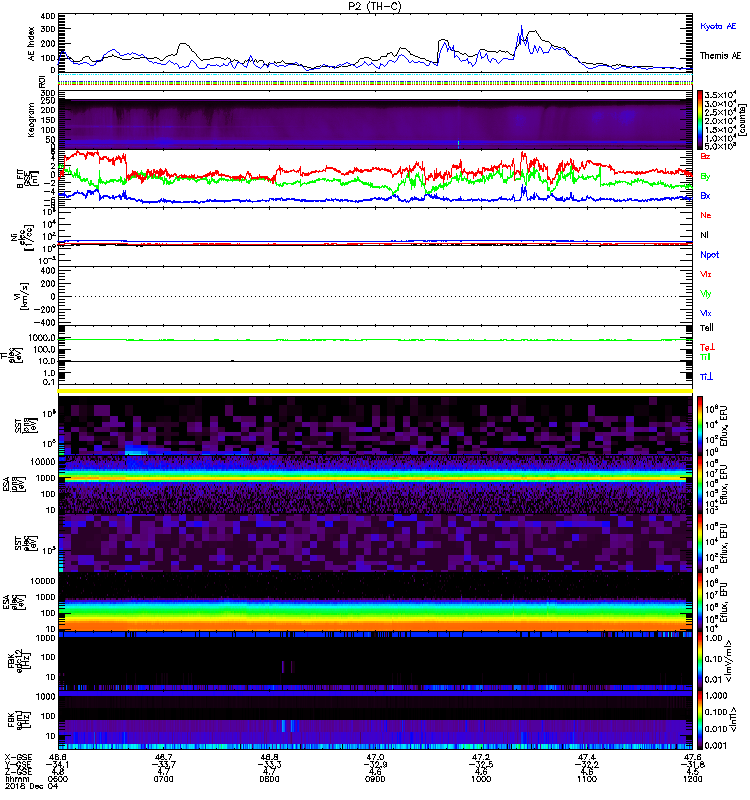Click the 0.001 FBK color bar label

(x=716, y=745)
